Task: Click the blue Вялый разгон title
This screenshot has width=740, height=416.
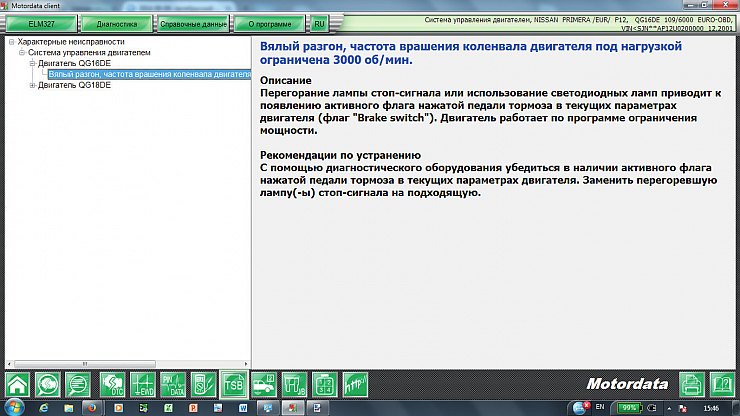Action: point(471,53)
